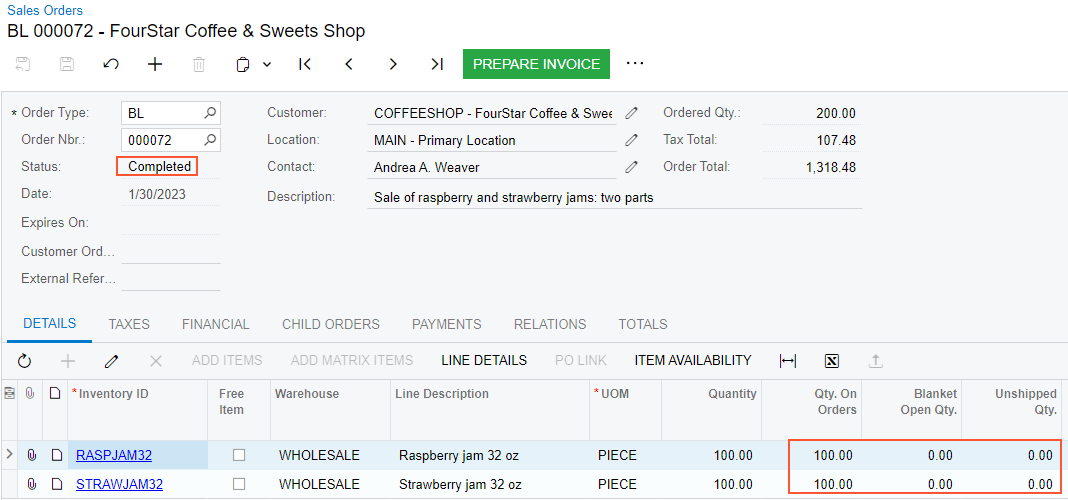This screenshot has height=500, width=1068.
Task: Open more actions ellipsis menu
Action: [x=635, y=63]
